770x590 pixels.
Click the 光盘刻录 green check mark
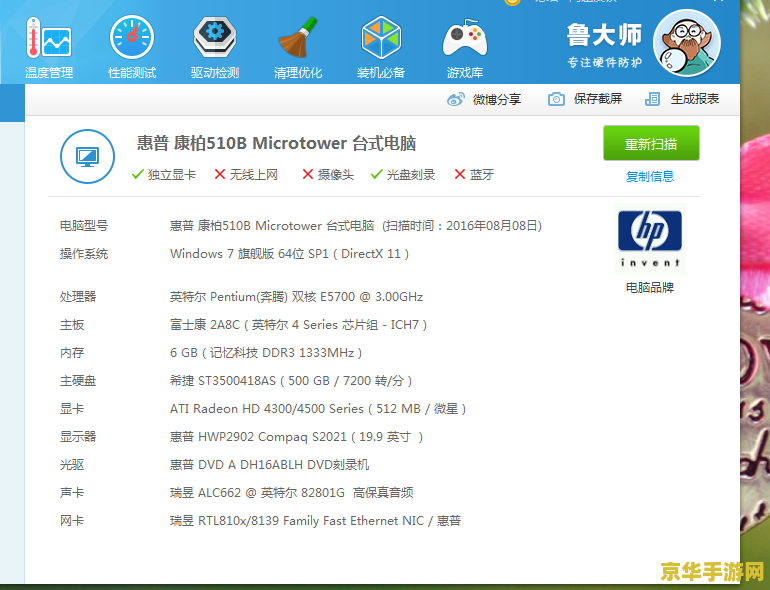coord(377,174)
